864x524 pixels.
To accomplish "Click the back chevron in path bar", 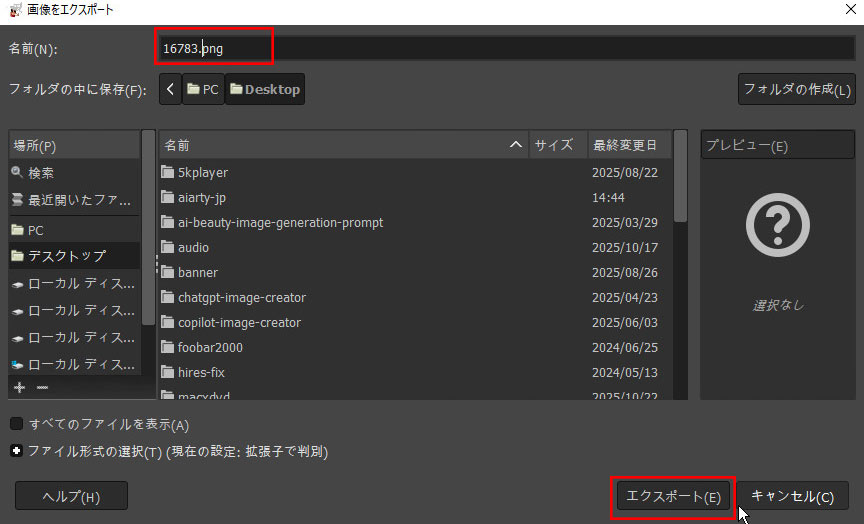I will point(170,89).
